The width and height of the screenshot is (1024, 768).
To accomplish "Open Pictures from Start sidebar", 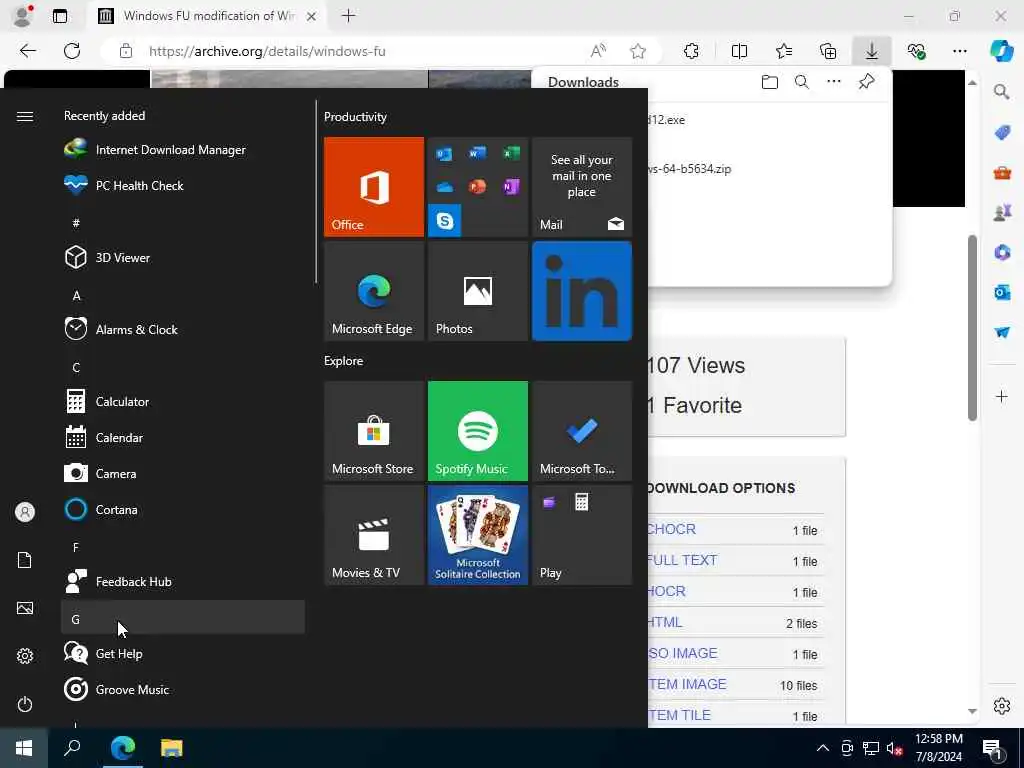I will [25, 608].
